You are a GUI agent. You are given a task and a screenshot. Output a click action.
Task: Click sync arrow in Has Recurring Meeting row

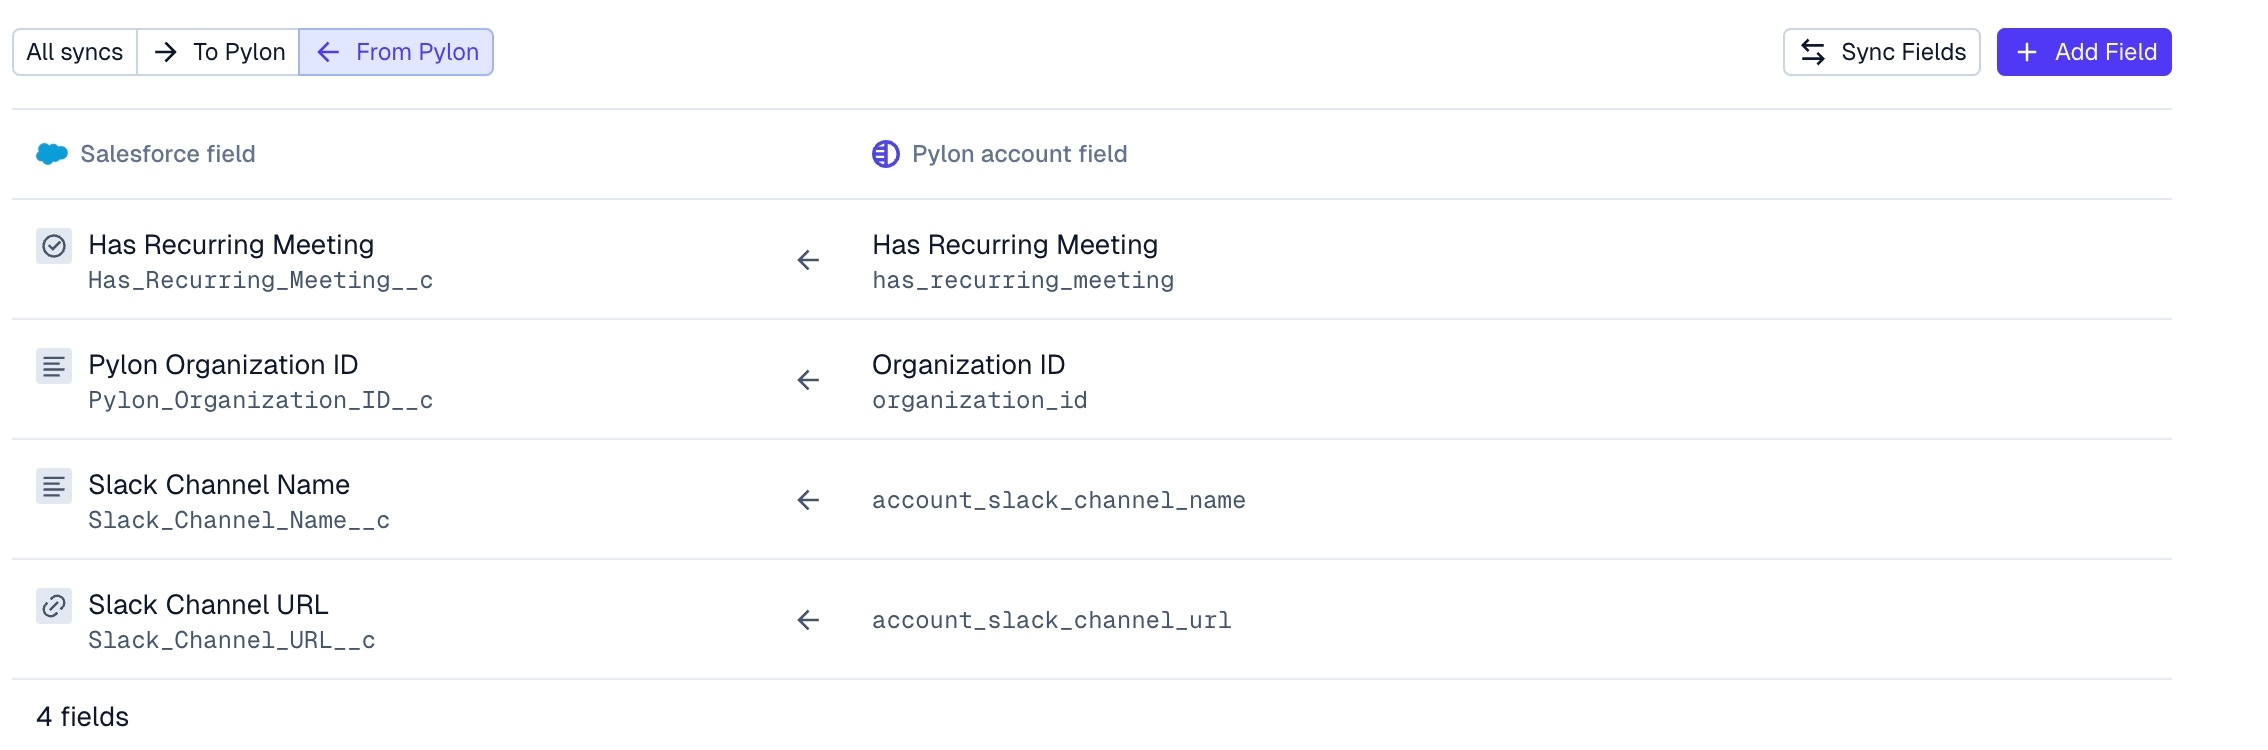point(808,260)
